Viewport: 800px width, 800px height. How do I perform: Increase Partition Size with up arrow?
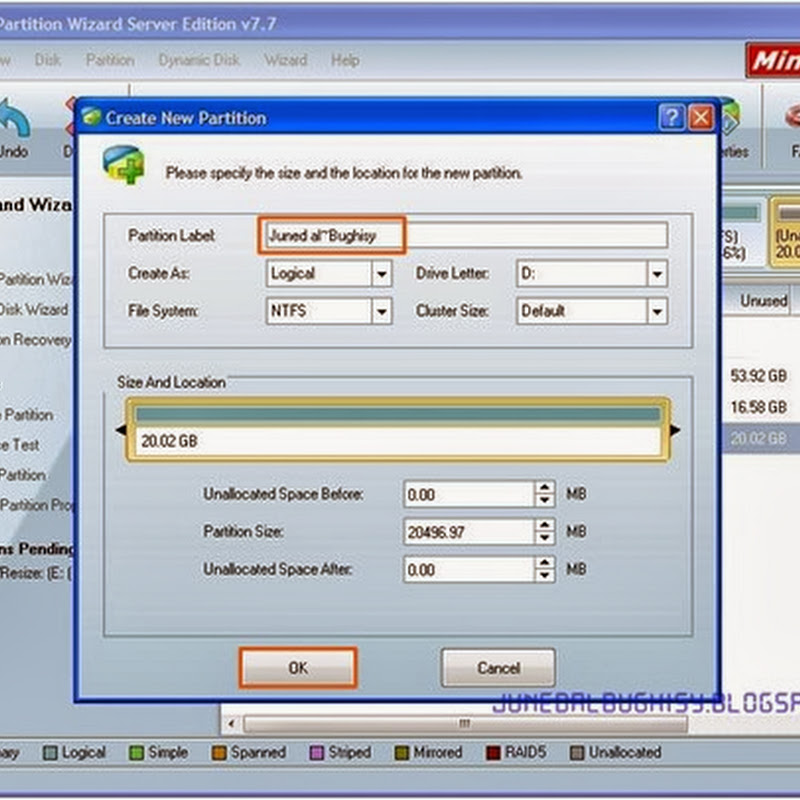tap(544, 526)
